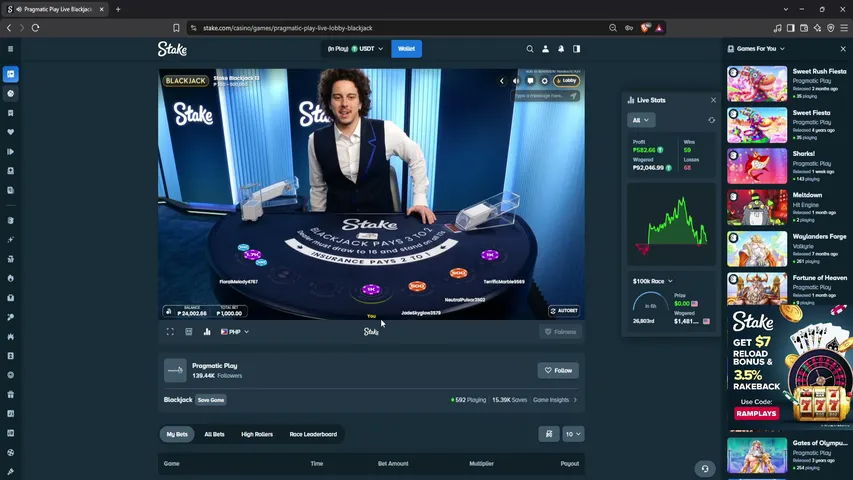The image size is (853, 480).
Task: Mute the live blackjack game sound
Action: tap(516, 81)
